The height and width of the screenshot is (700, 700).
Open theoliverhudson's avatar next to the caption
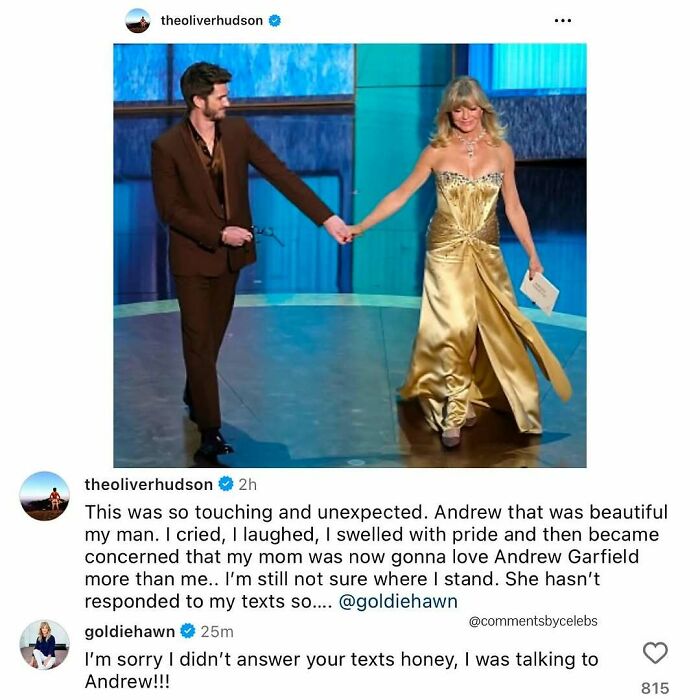44,496
